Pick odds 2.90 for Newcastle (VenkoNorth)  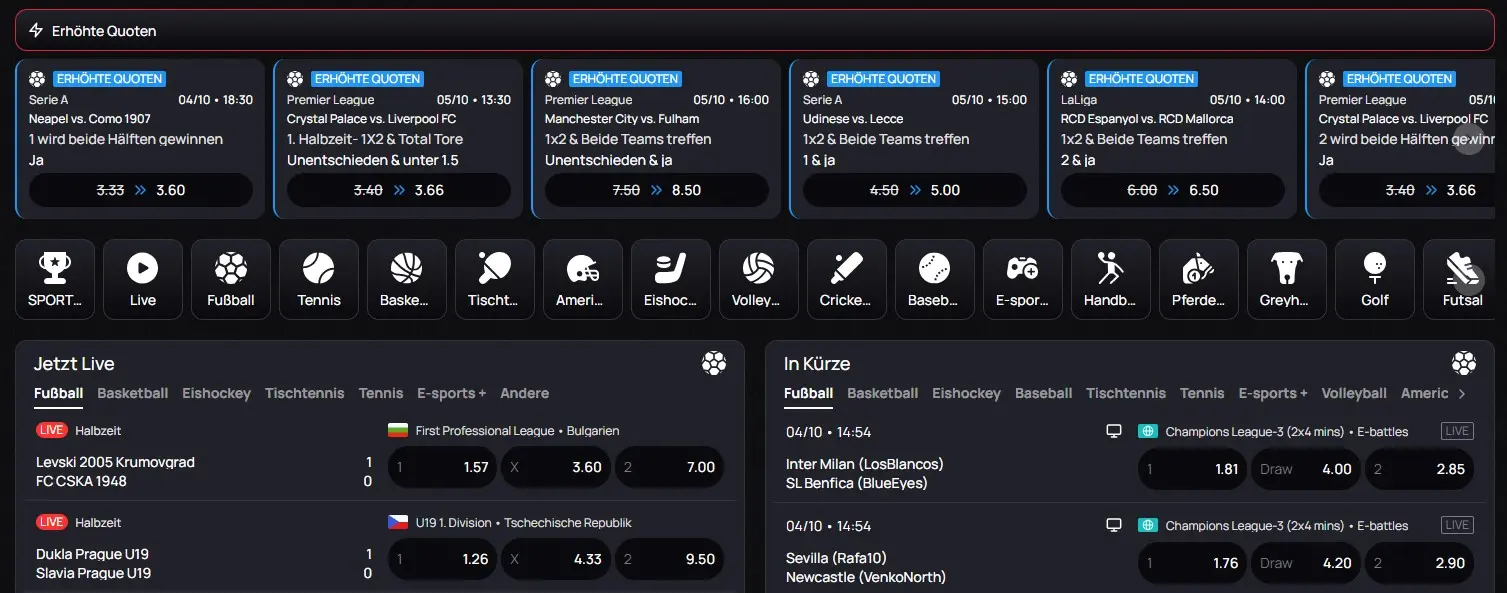click(x=1420, y=563)
